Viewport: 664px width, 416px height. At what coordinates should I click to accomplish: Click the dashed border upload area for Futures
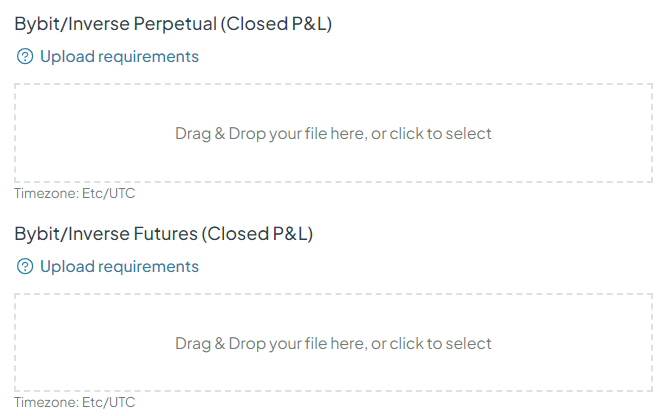[x=333, y=343]
